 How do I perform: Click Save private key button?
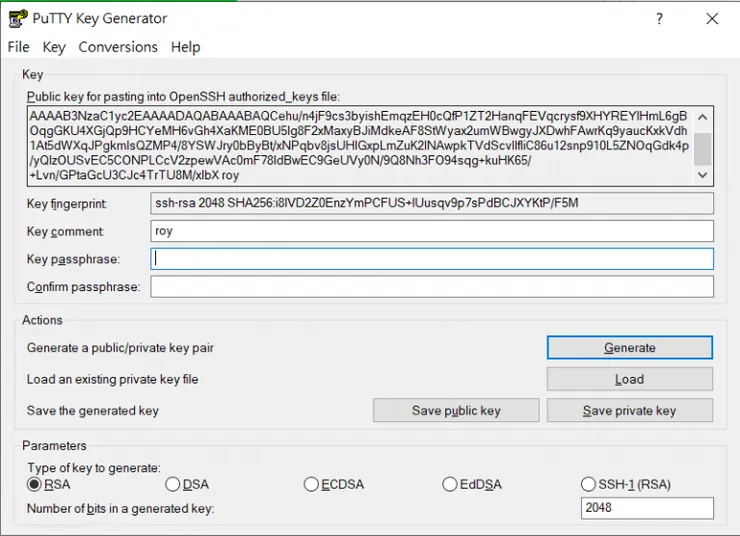coord(629,410)
